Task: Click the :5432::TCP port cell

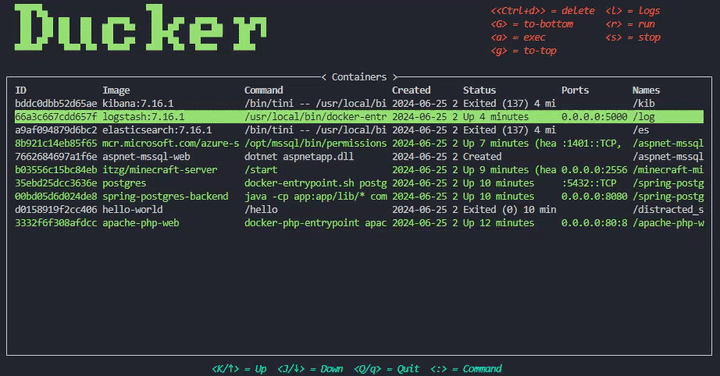Action: [589, 183]
